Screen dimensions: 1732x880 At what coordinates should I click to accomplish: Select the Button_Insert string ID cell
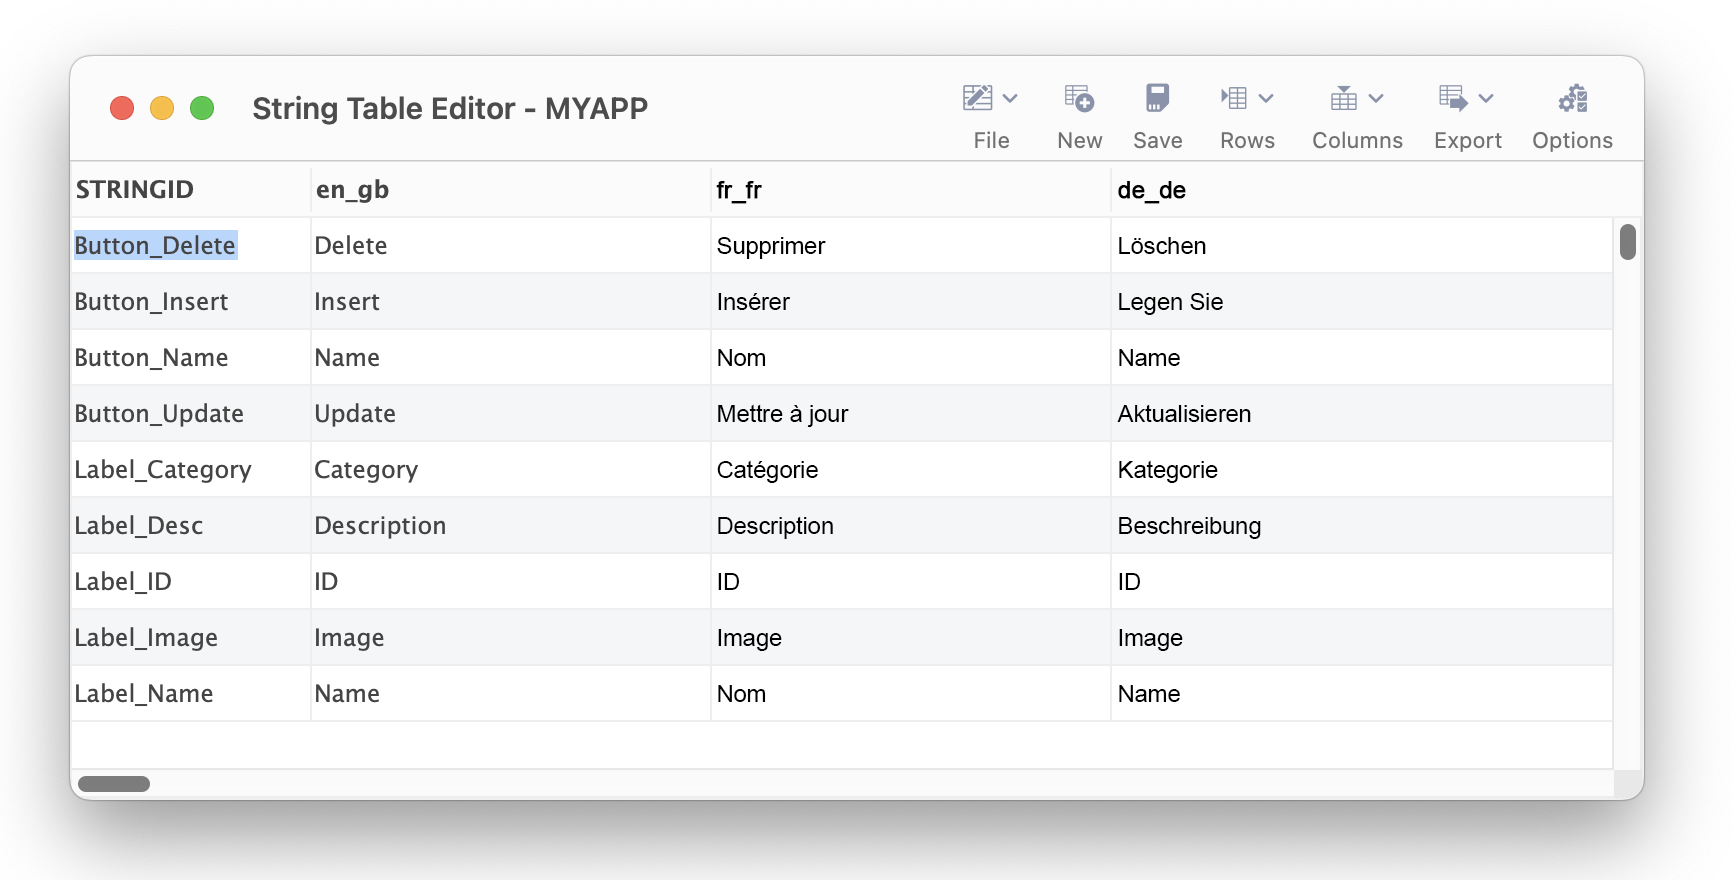191,301
